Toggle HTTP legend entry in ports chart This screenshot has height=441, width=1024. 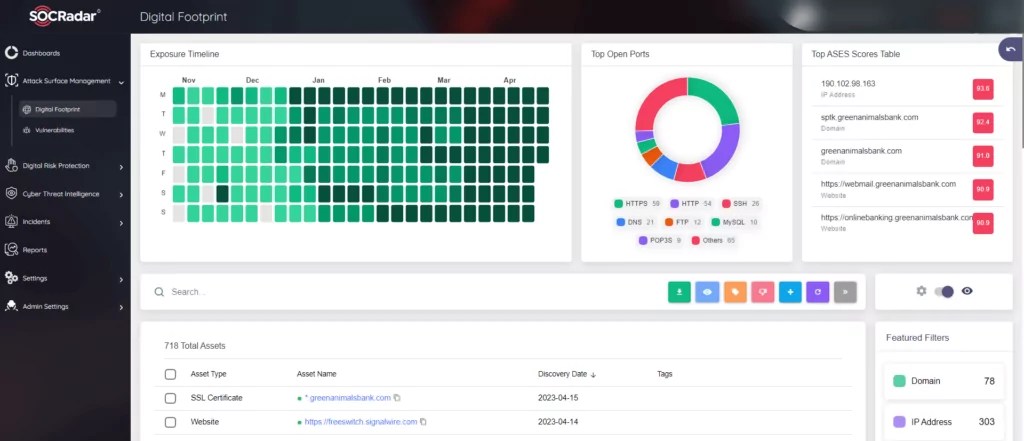tap(691, 204)
